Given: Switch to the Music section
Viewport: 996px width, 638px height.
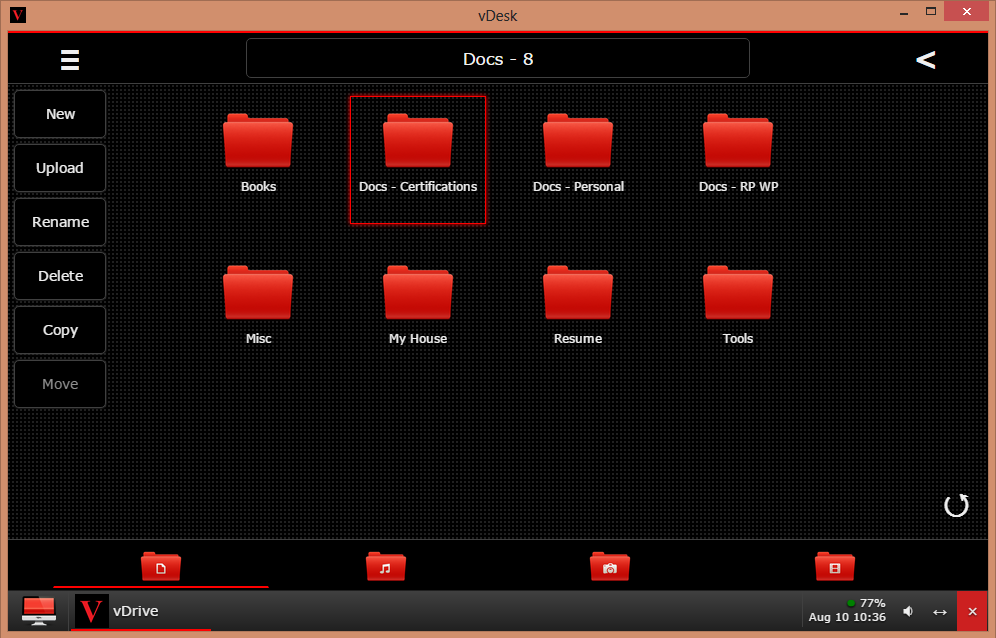Looking at the screenshot, I should click(x=385, y=566).
